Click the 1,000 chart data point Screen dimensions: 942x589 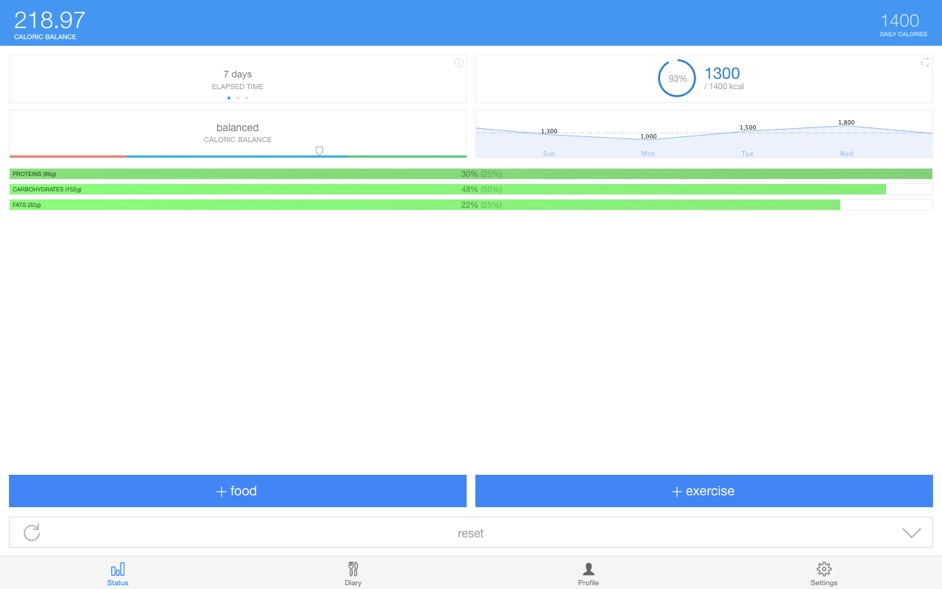coord(648,136)
